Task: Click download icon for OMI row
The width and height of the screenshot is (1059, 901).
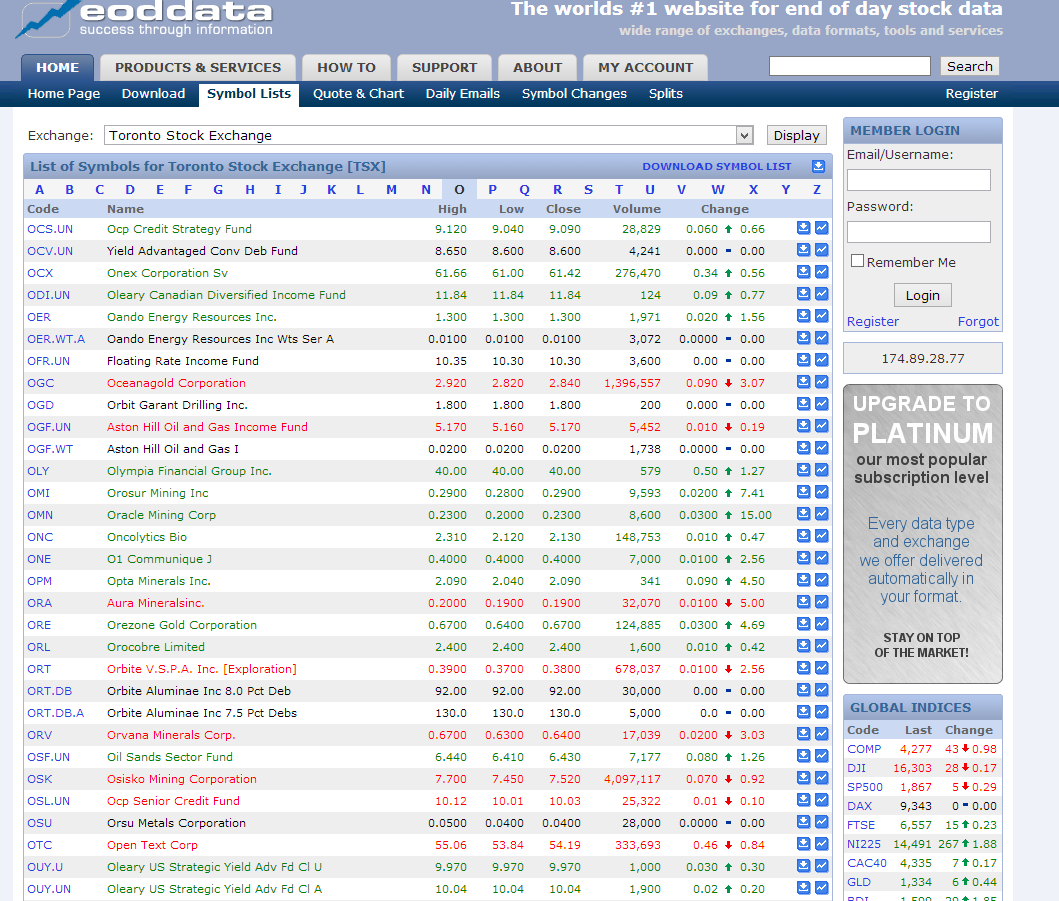Action: (x=803, y=492)
